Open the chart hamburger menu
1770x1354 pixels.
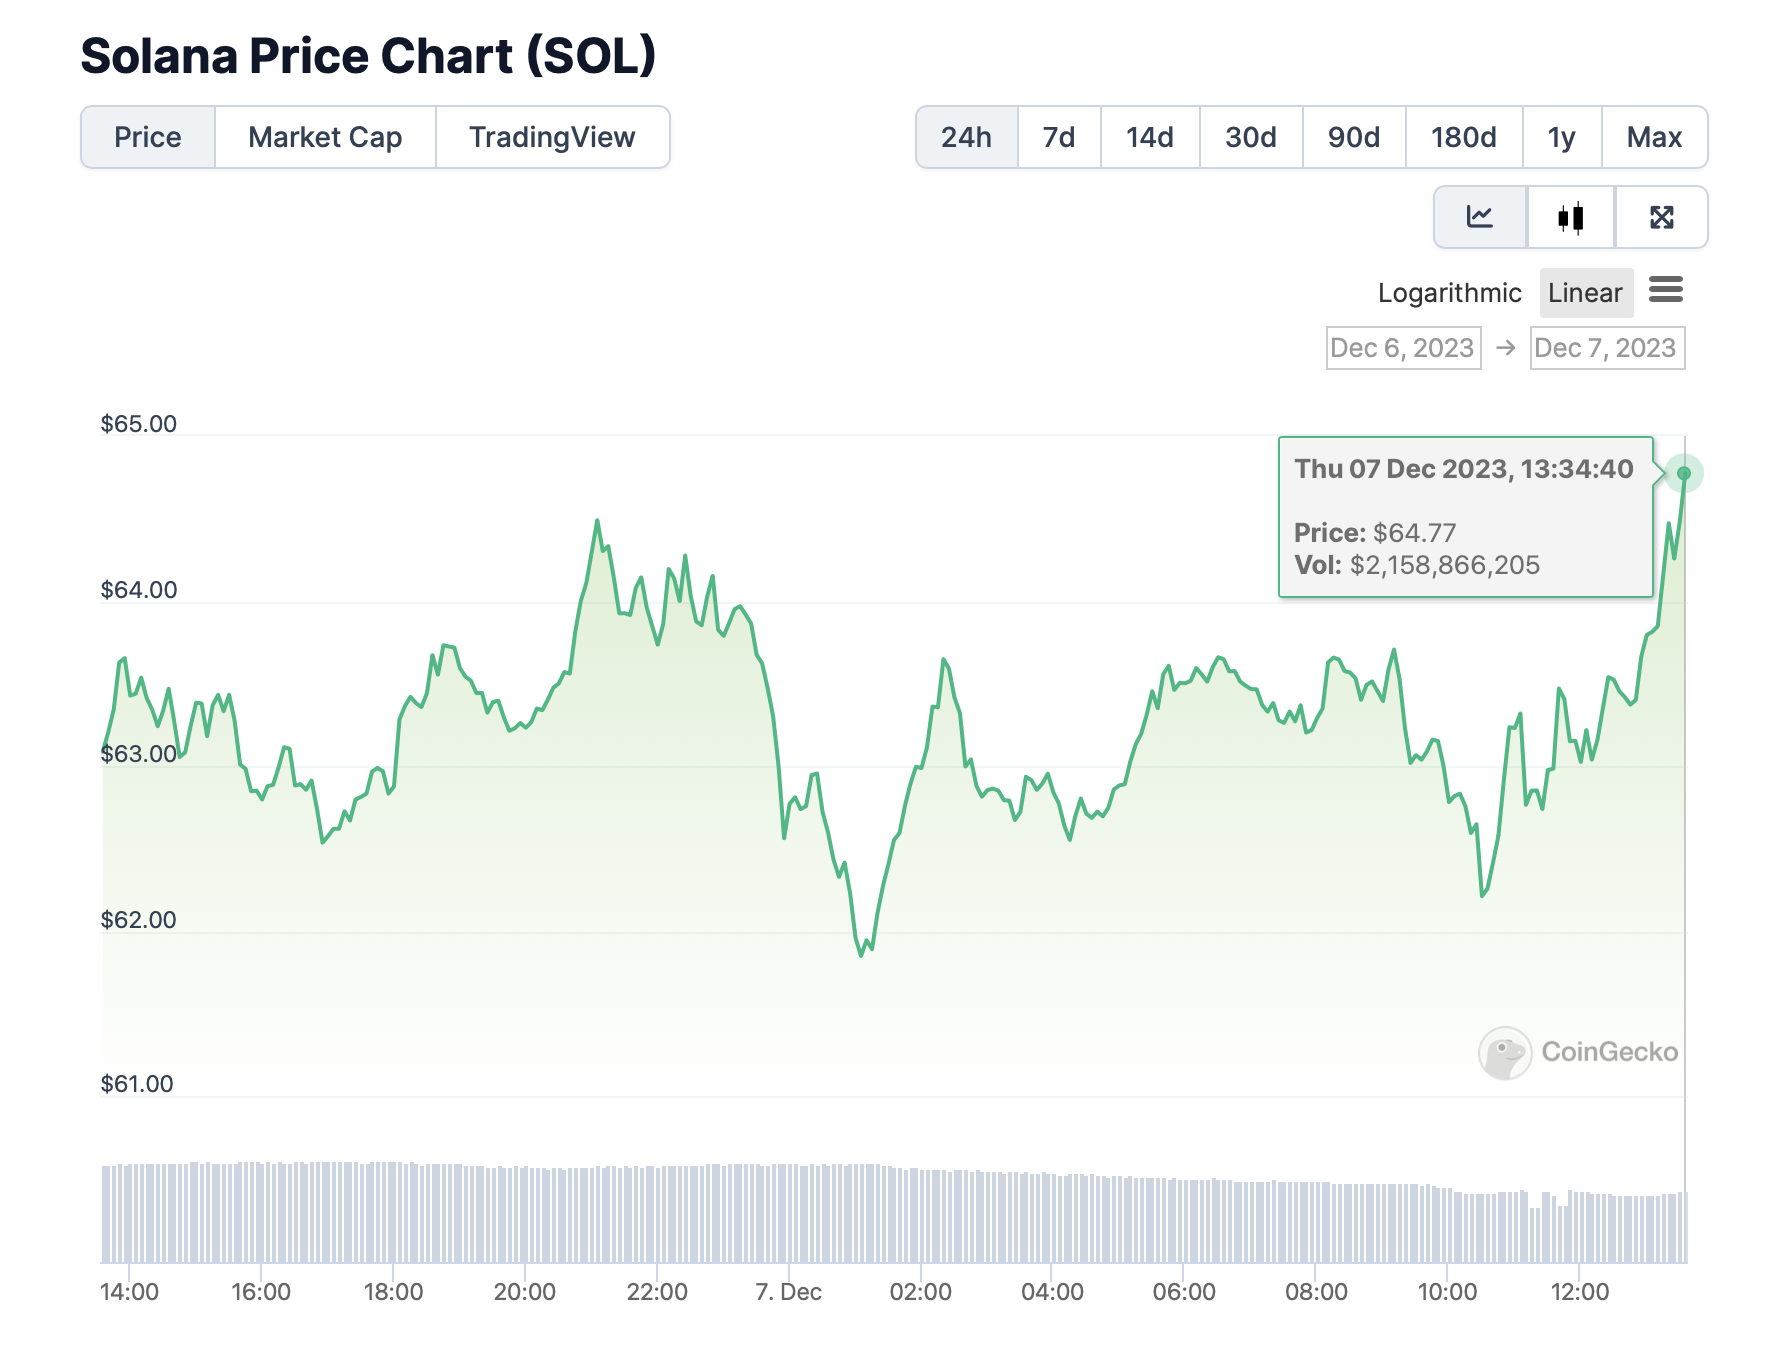tap(1666, 290)
